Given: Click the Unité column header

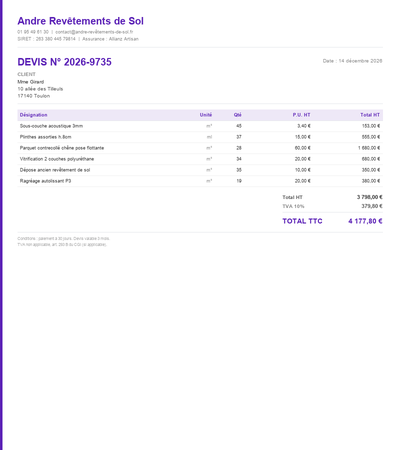Looking at the screenshot, I should click(206, 115).
